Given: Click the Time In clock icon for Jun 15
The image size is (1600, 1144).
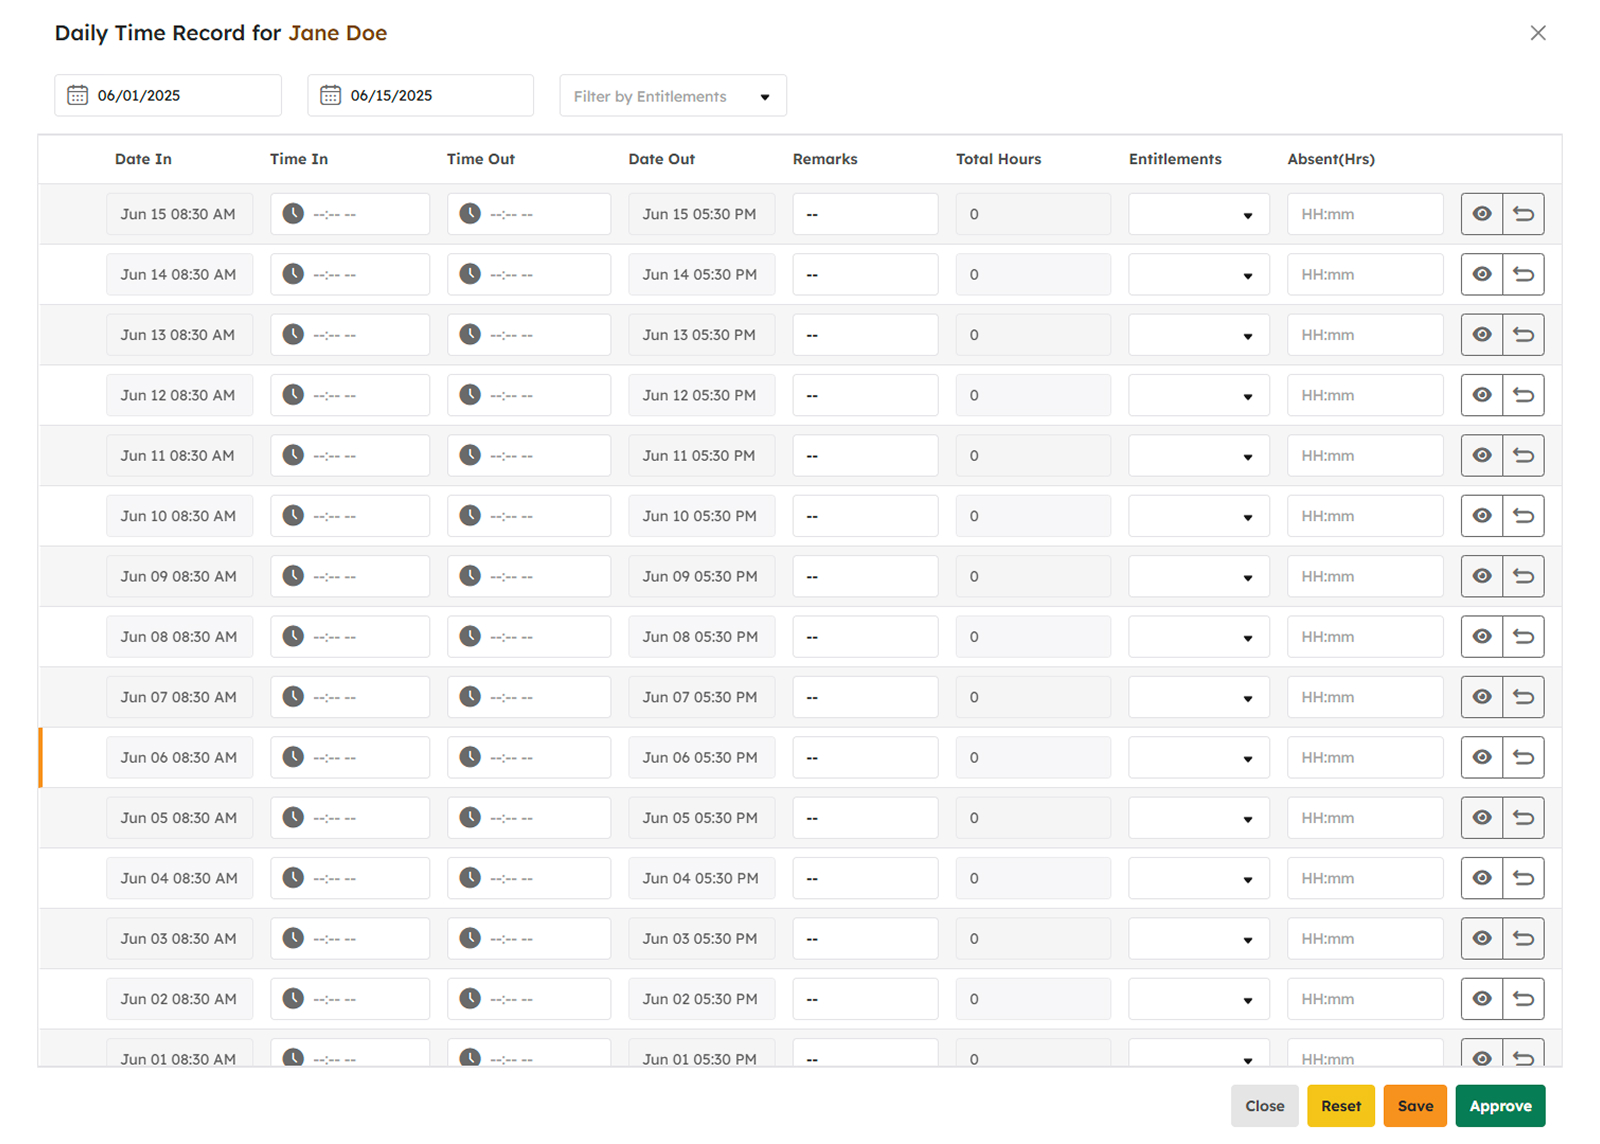Looking at the screenshot, I should pos(293,214).
